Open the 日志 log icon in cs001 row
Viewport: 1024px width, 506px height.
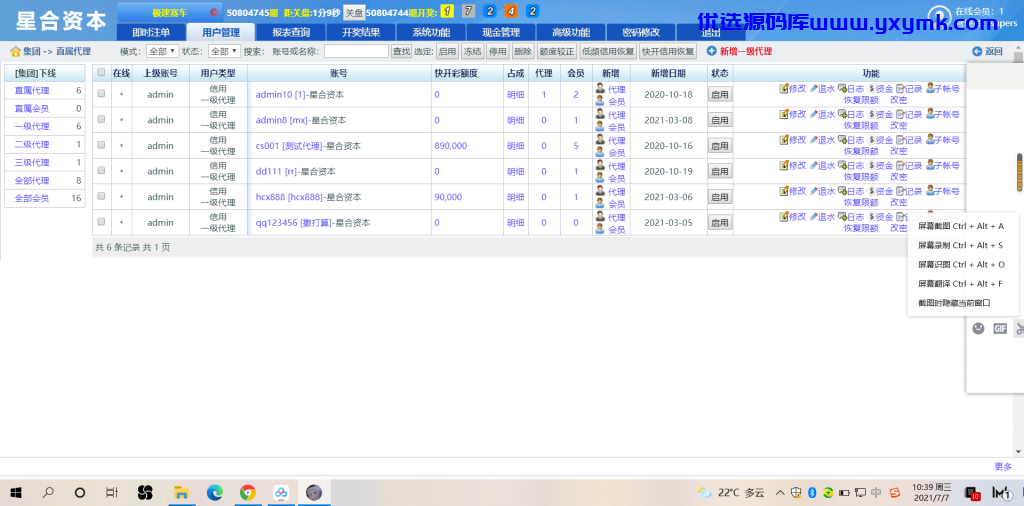(842, 140)
